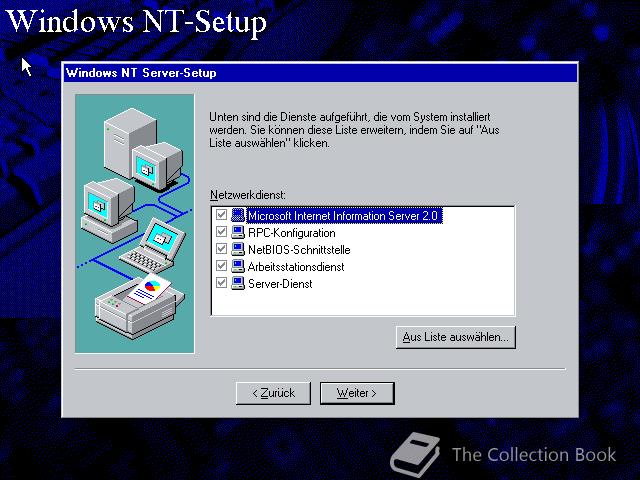Click the Netzwerkdienst list label

(248, 195)
